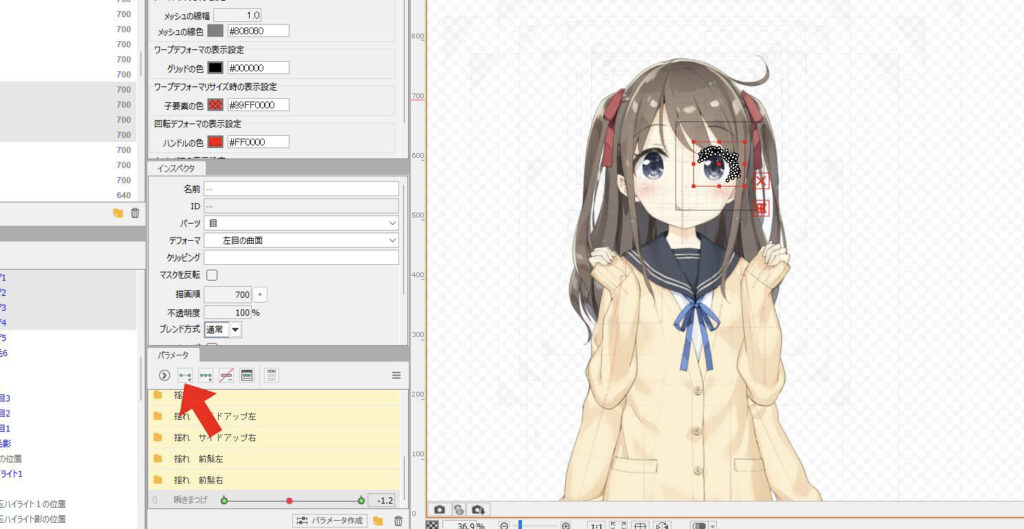Click the パラメータ作成 button
The image size is (1024, 529).
pos(330,521)
